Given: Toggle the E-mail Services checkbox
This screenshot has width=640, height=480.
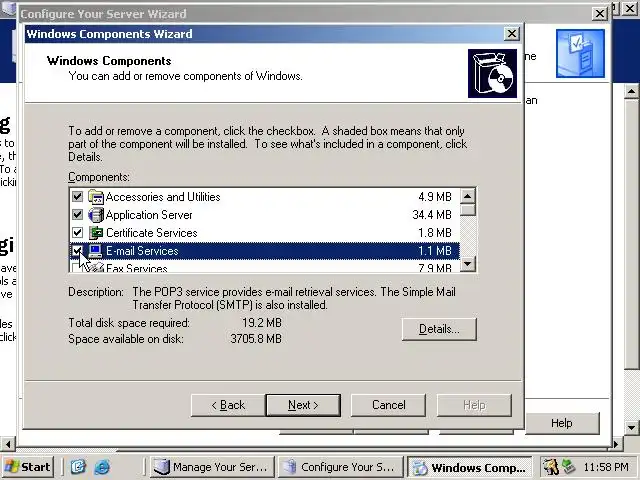Looking at the screenshot, I should pos(77,251).
